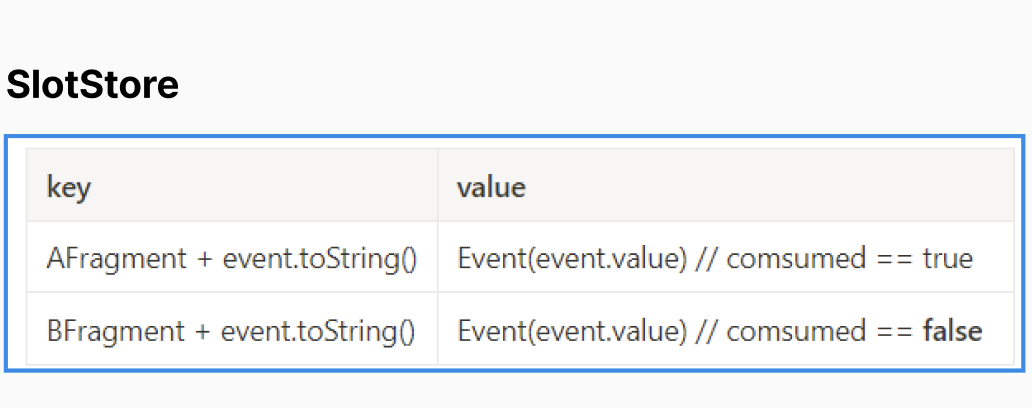Viewport: 1032px width, 408px height.
Task: Click "comsumed" in the false row
Action: click(x=796, y=329)
